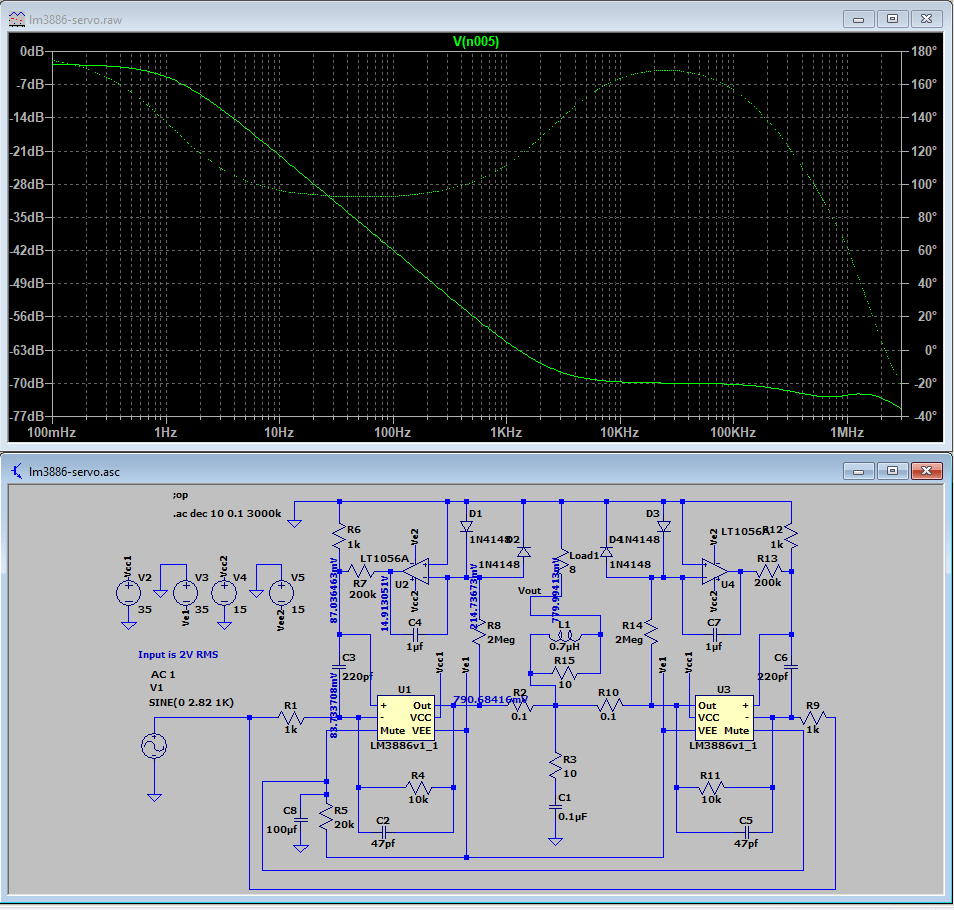Click the 790.68416mV voltage annotation
Image resolution: width=954 pixels, height=910 pixels.
pos(490,700)
